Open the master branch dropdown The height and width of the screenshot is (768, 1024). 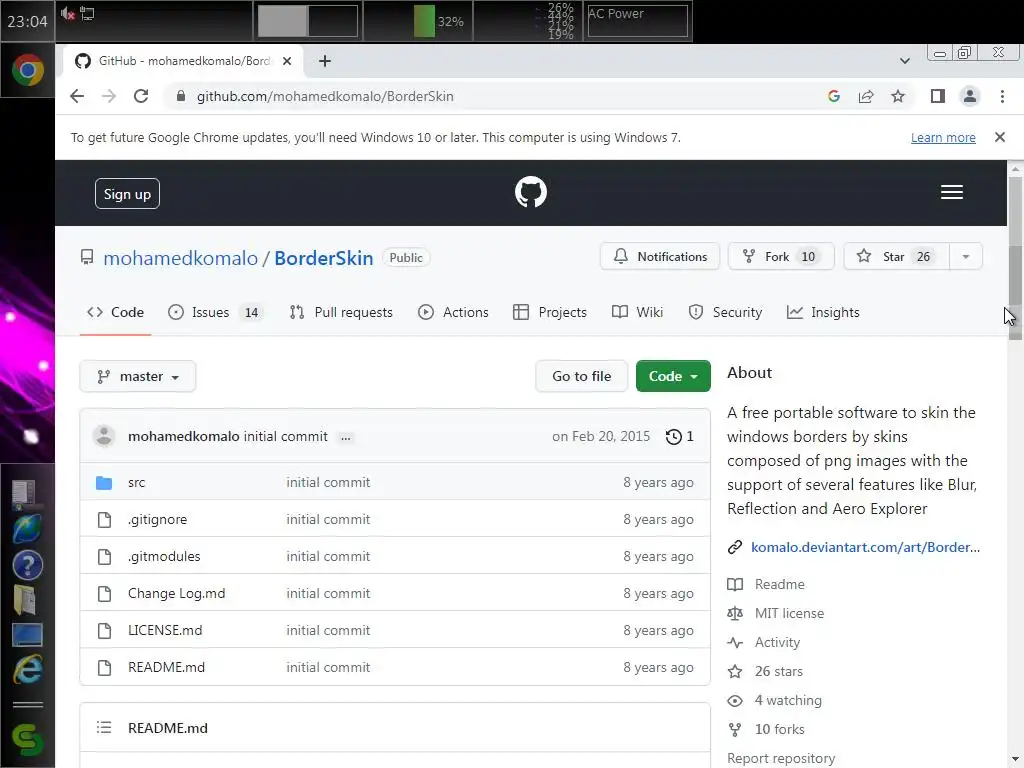pyautogui.click(x=138, y=376)
